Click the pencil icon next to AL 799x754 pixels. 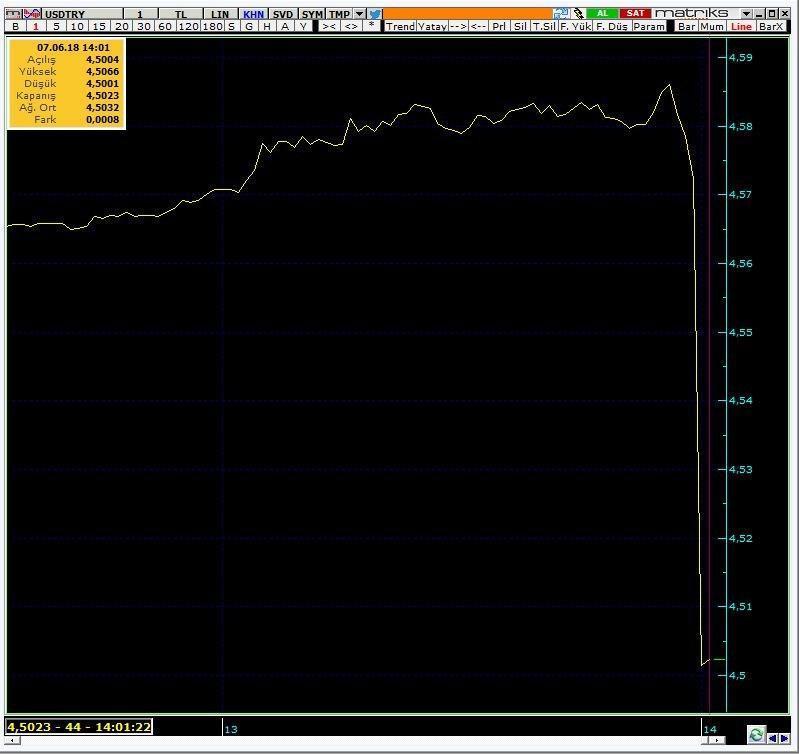pyautogui.click(x=577, y=13)
